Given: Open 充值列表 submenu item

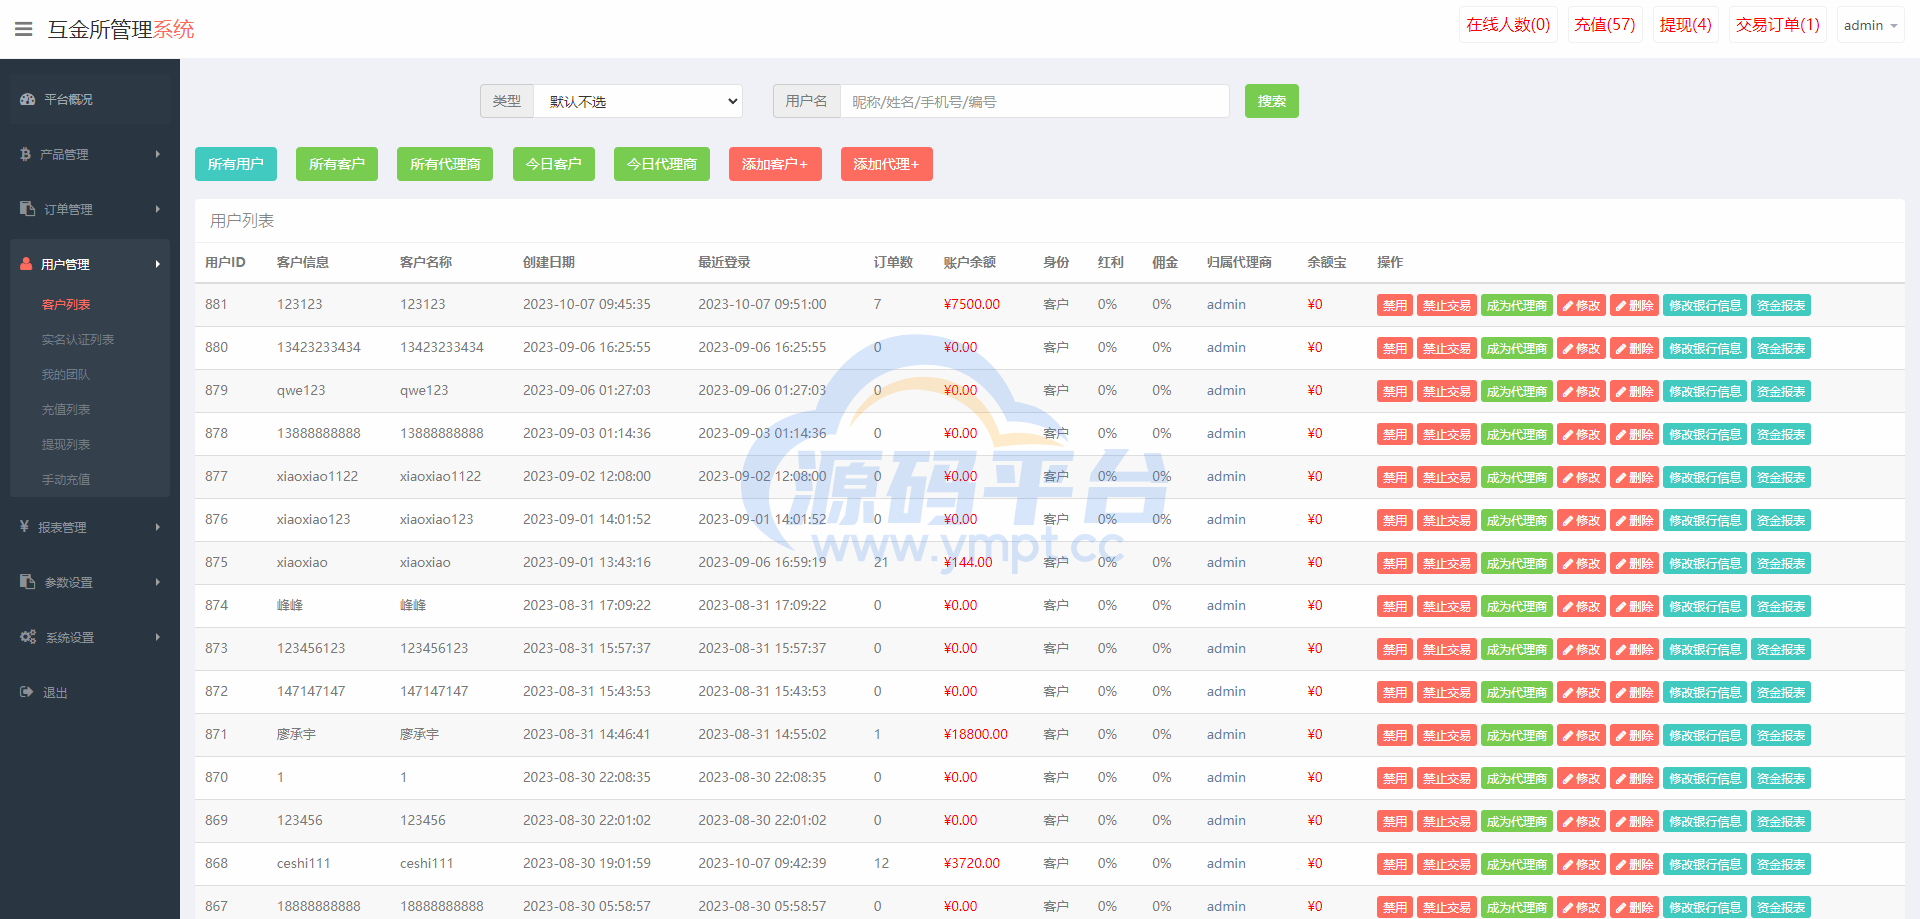Looking at the screenshot, I should pos(66,409).
